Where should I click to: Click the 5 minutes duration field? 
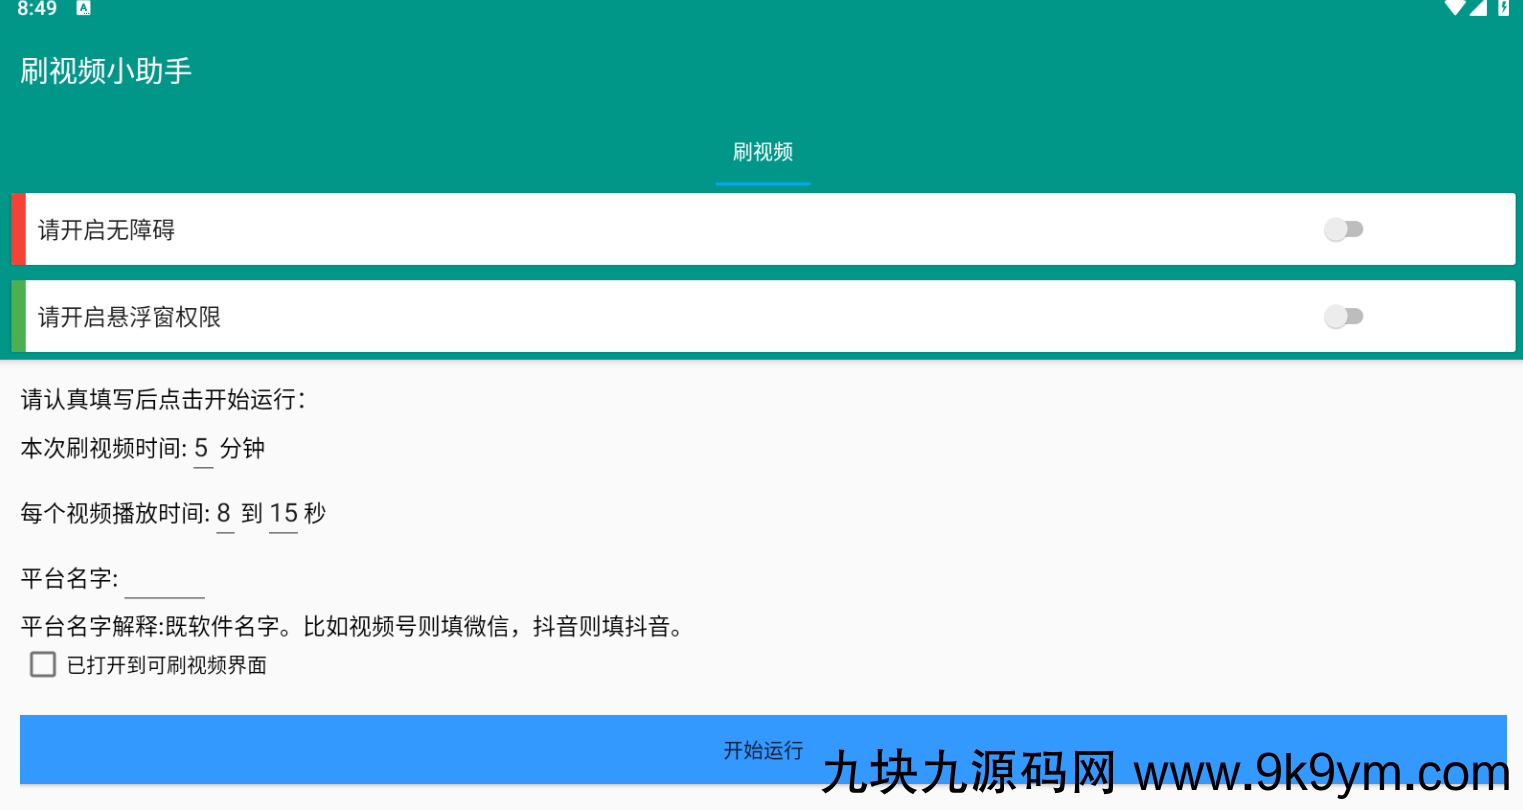click(x=203, y=448)
